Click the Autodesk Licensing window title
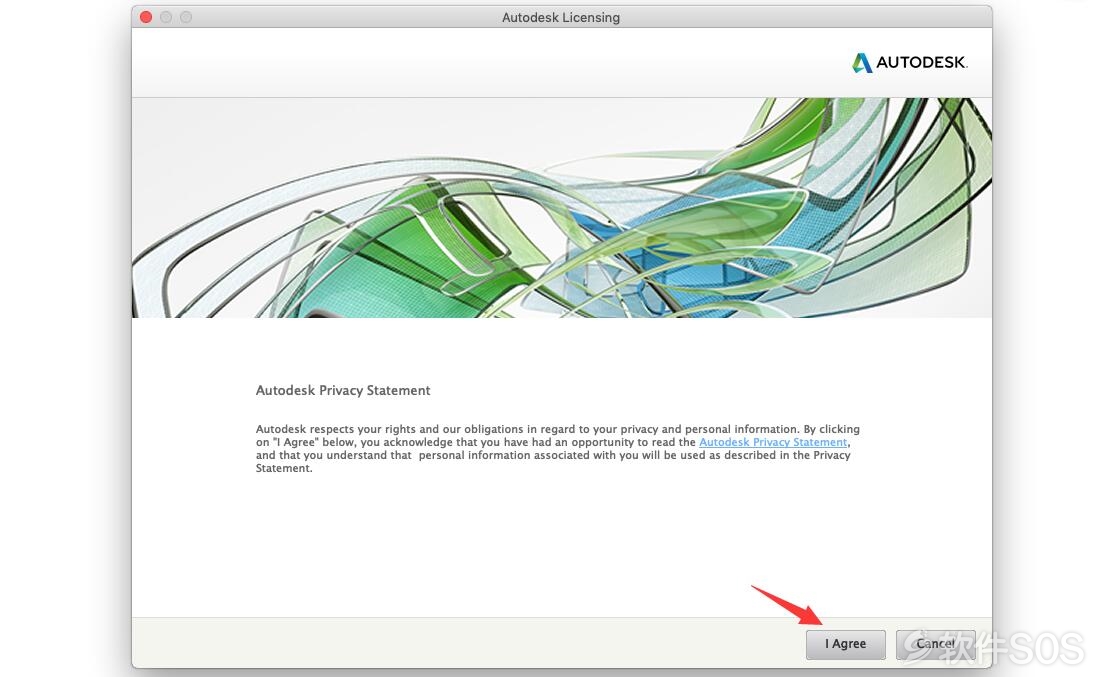This screenshot has width=1101, height=677. point(561,18)
